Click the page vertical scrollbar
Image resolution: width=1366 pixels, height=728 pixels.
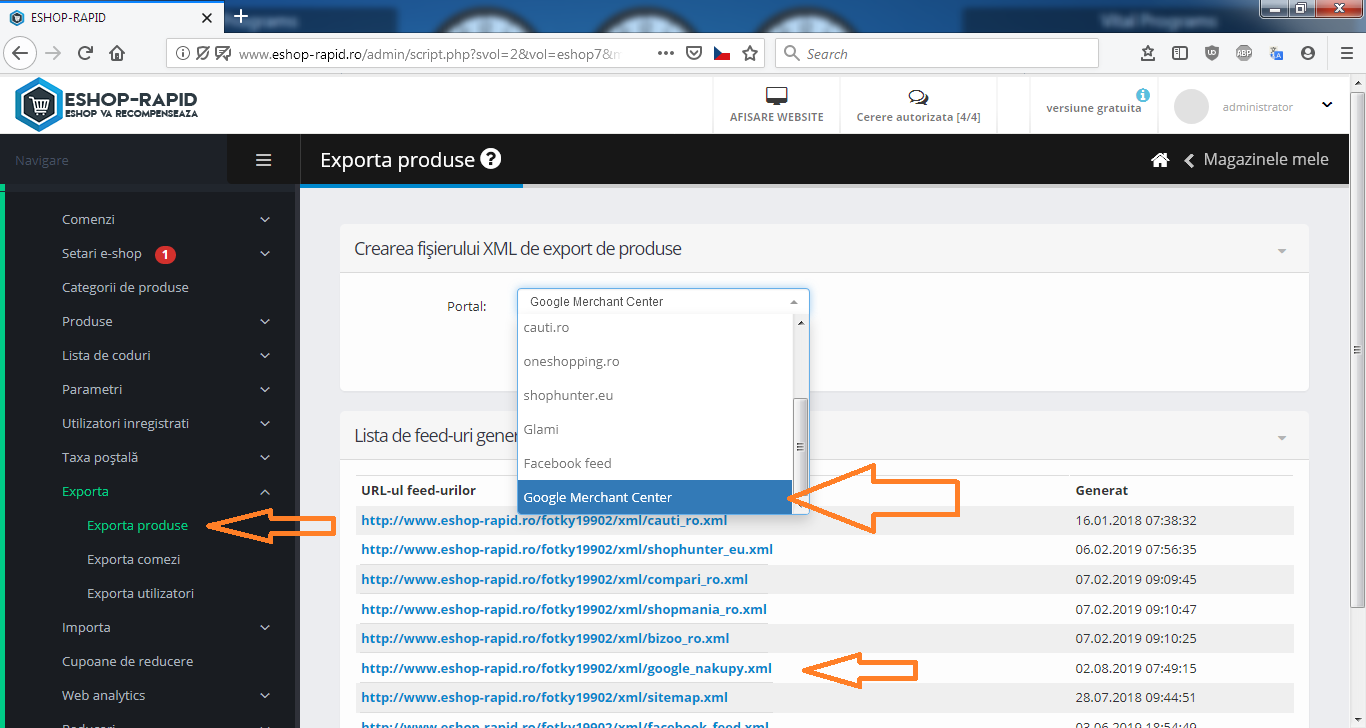pyautogui.click(x=1357, y=350)
